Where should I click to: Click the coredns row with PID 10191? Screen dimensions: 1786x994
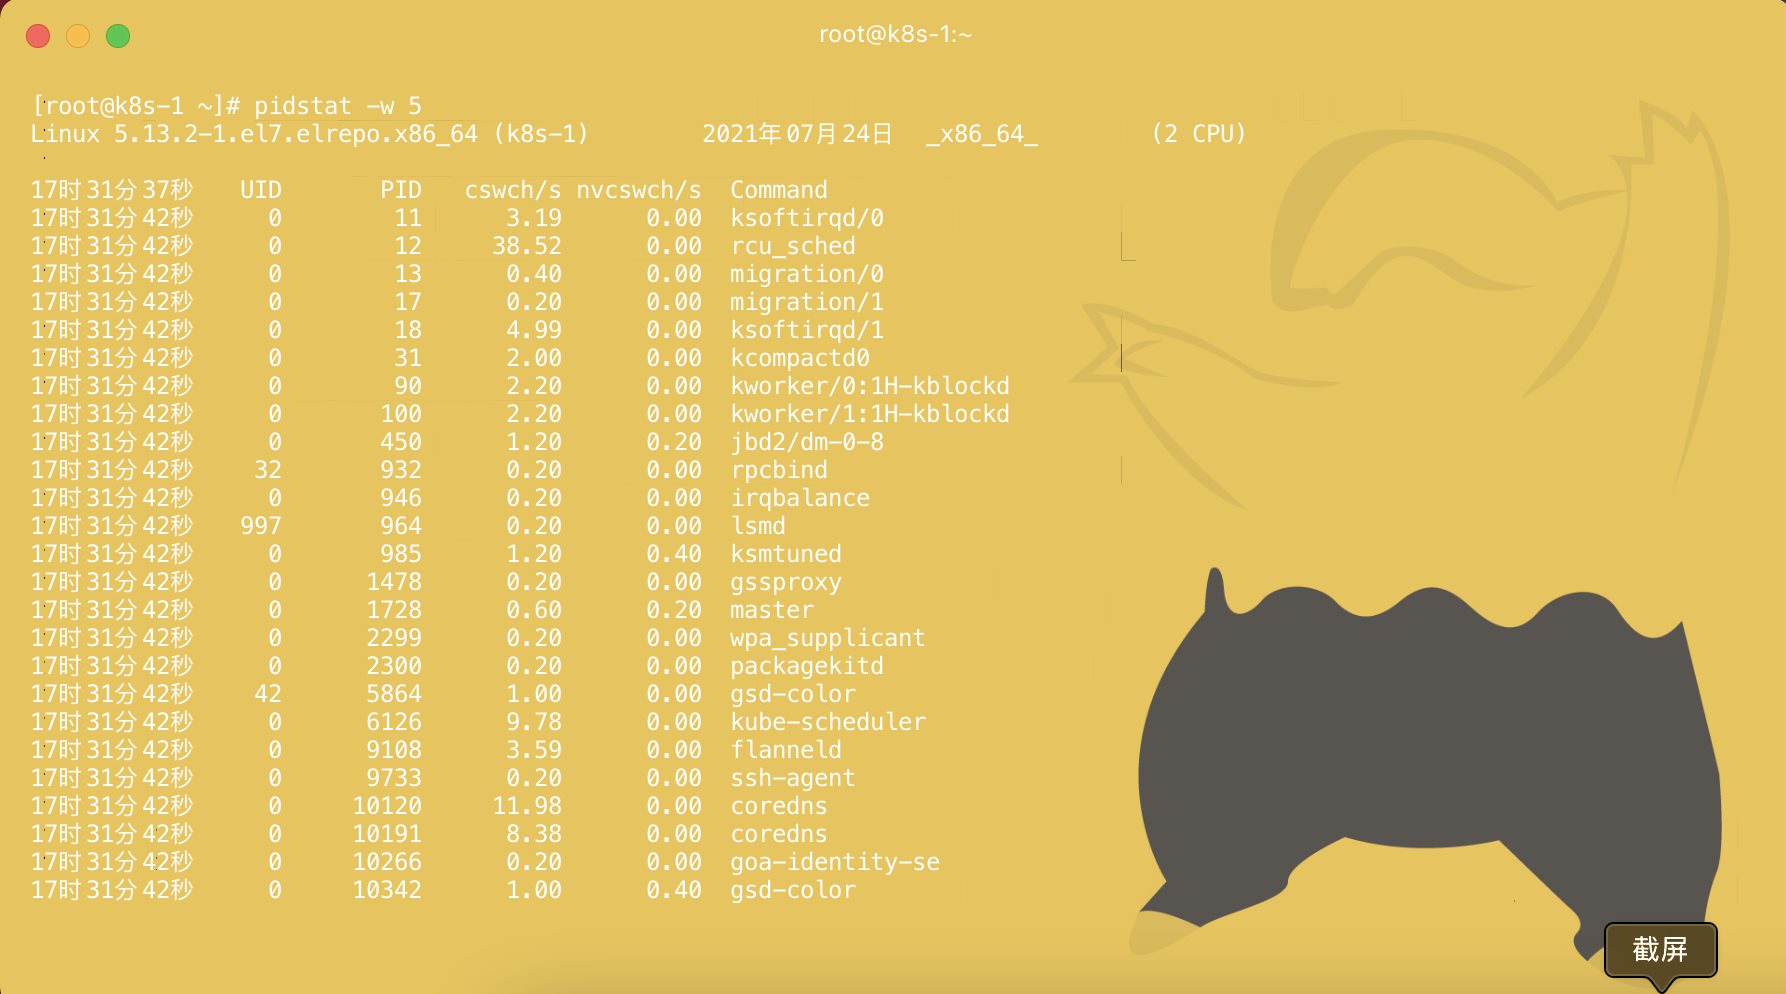tap(429, 834)
